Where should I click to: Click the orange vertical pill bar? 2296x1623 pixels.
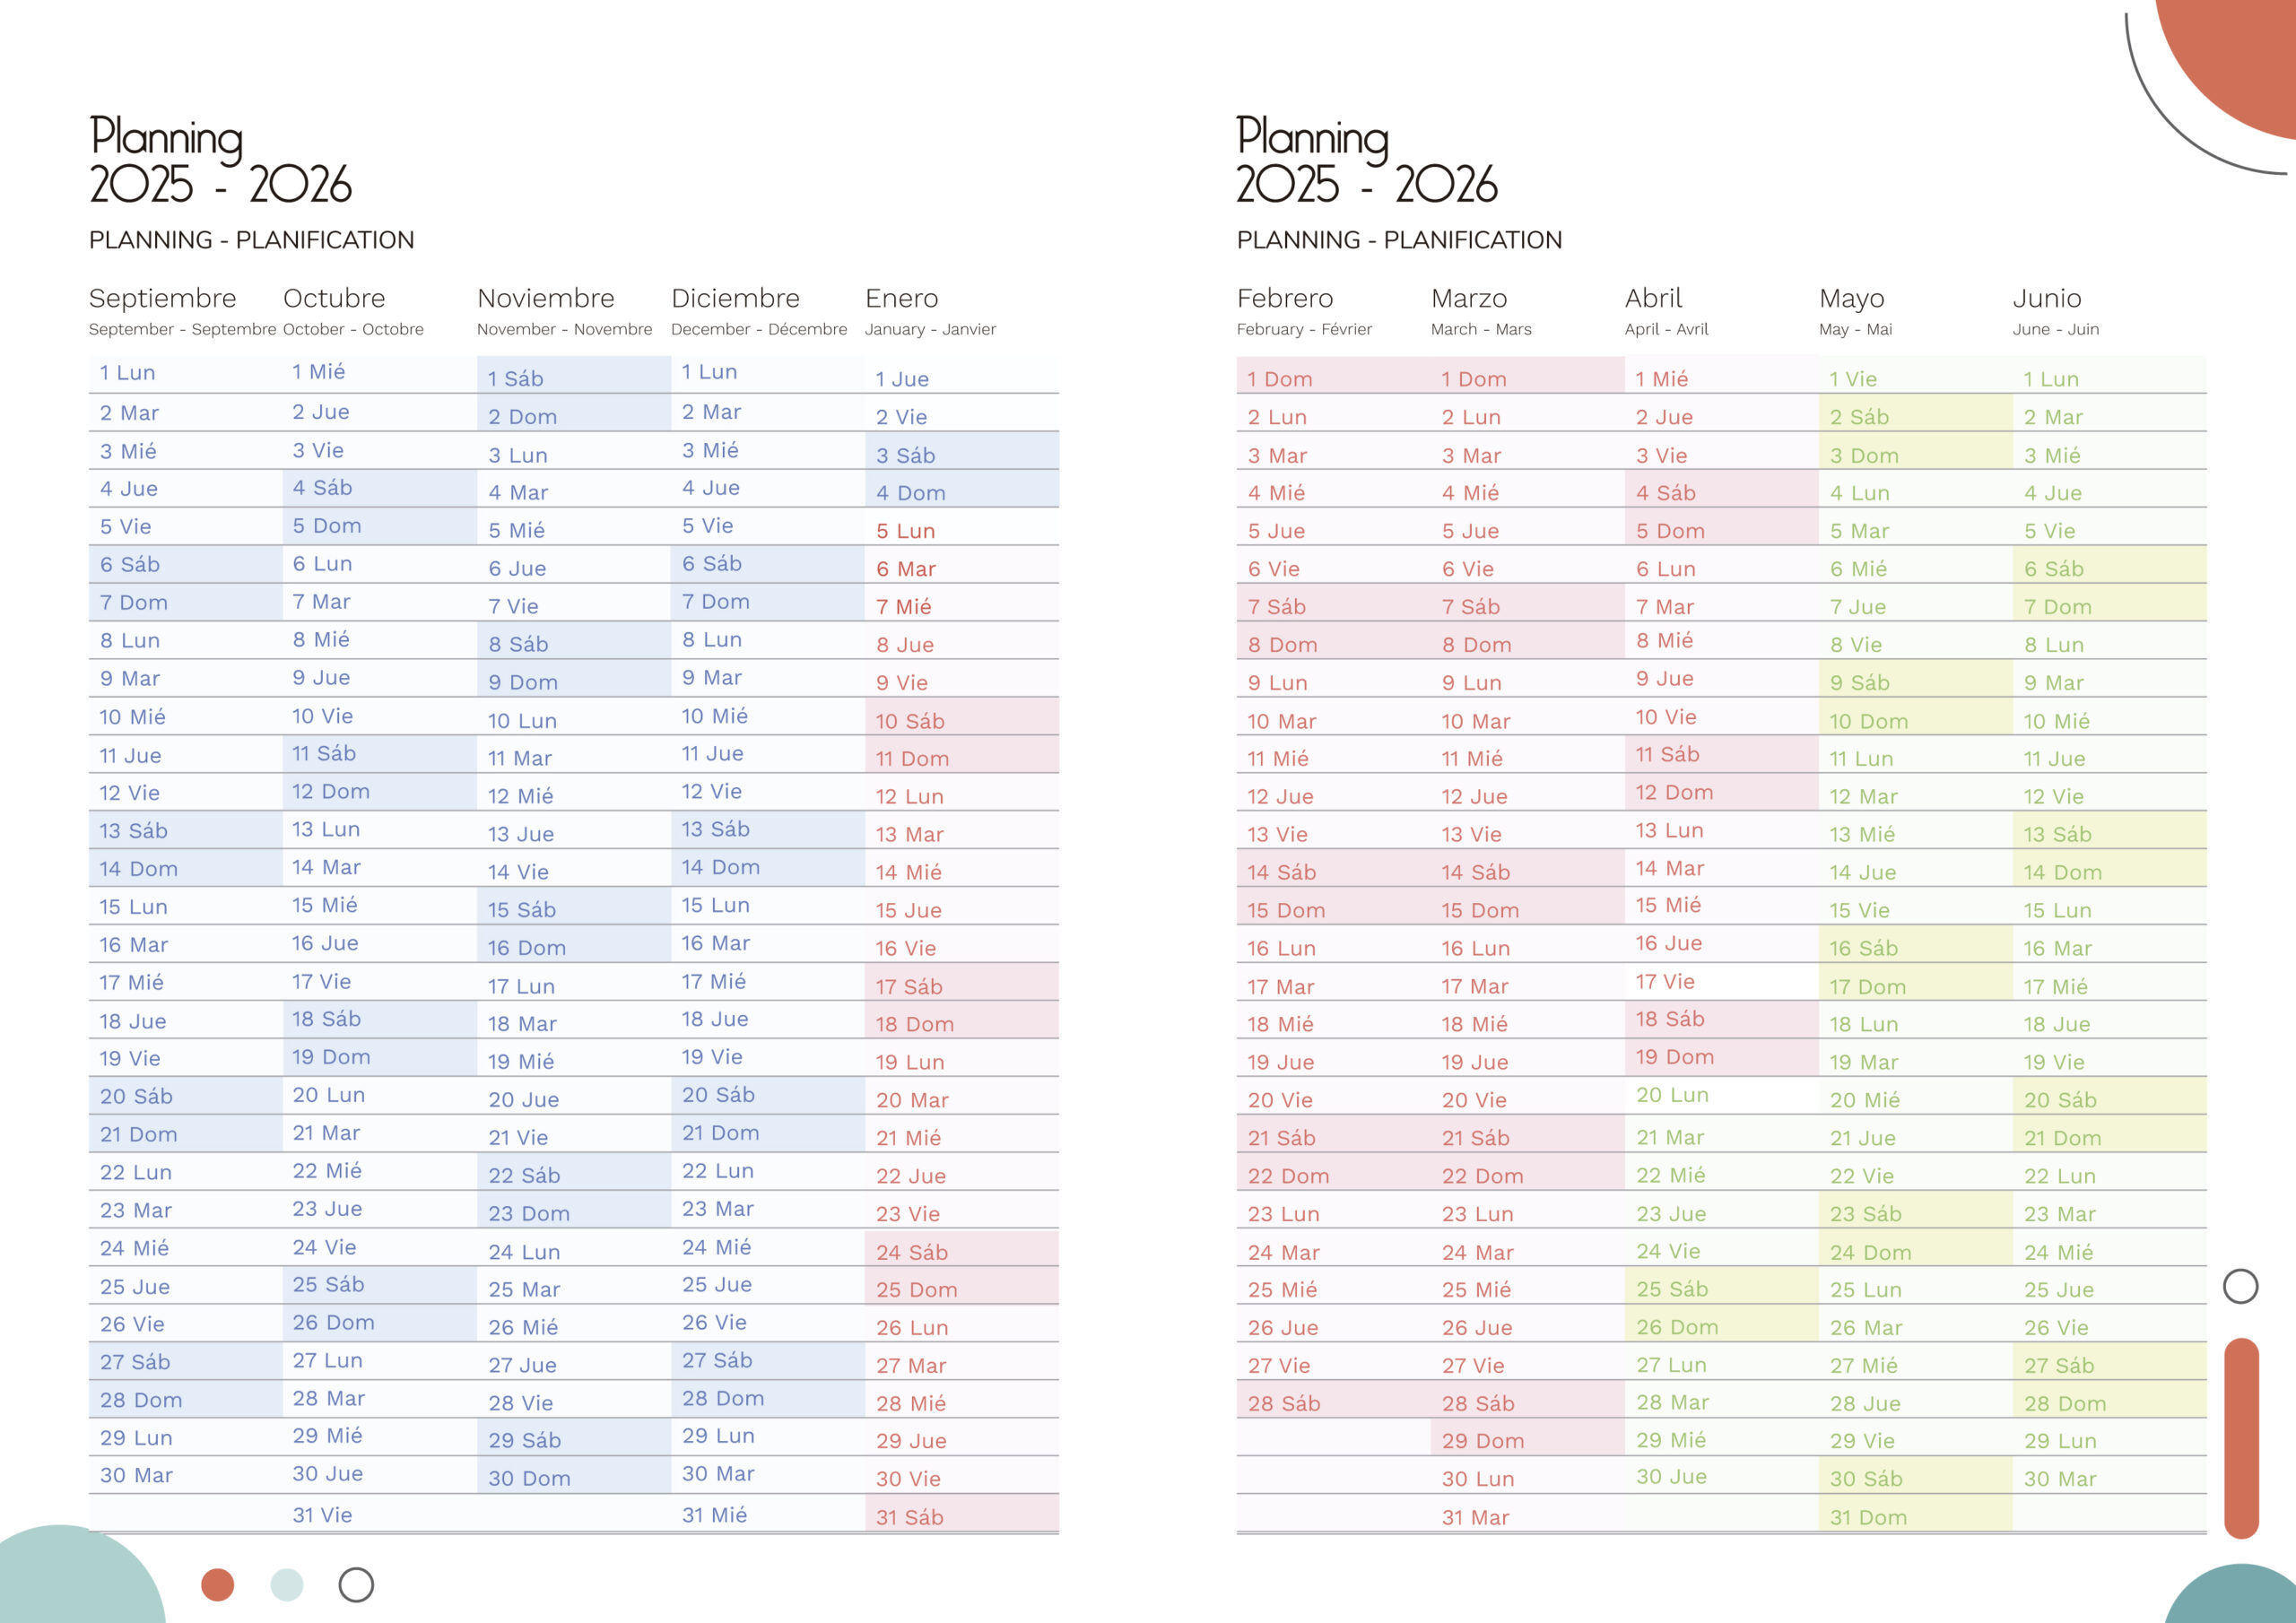2241,1437
